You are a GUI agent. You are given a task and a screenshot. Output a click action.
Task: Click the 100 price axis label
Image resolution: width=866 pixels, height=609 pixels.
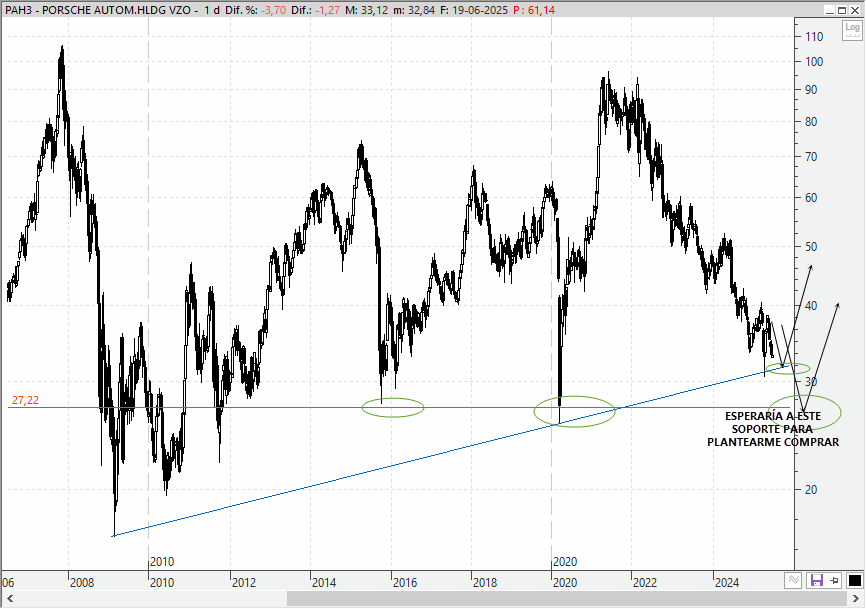(x=814, y=61)
